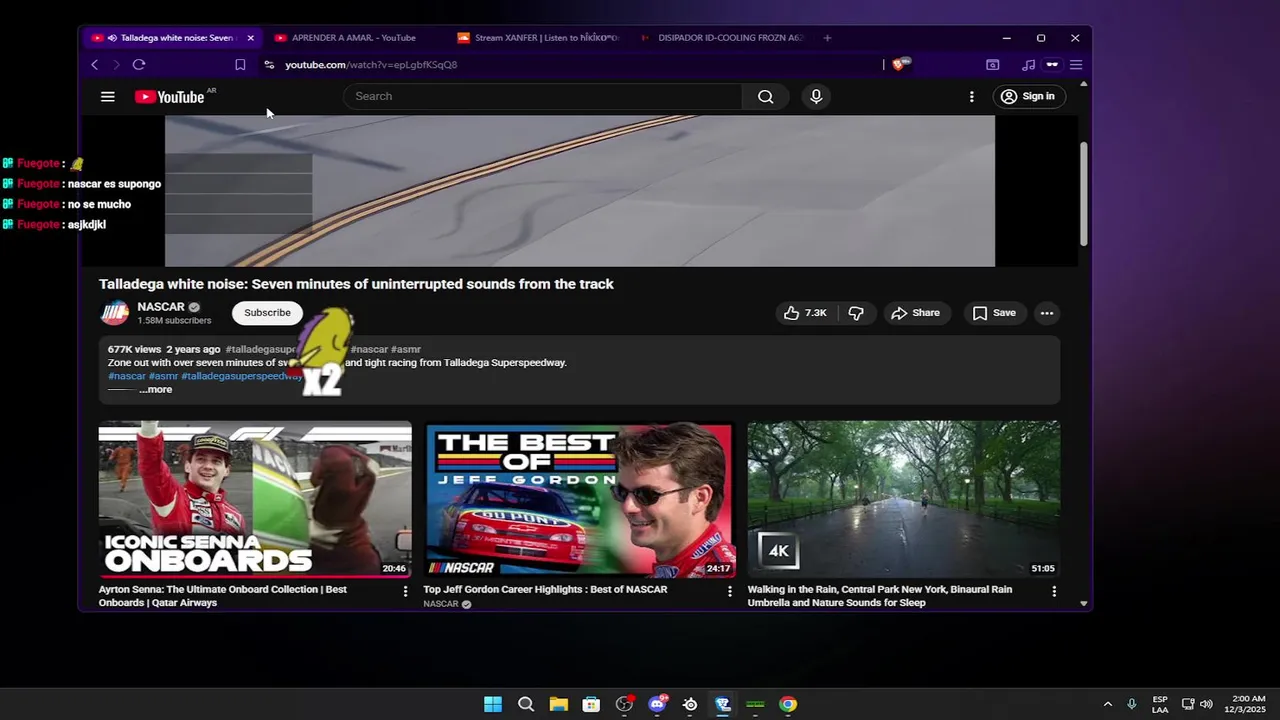The height and width of the screenshot is (720, 1280).
Task: Open Top Jeff Gordon Career Highlights title
Action: pyautogui.click(x=545, y=590)
